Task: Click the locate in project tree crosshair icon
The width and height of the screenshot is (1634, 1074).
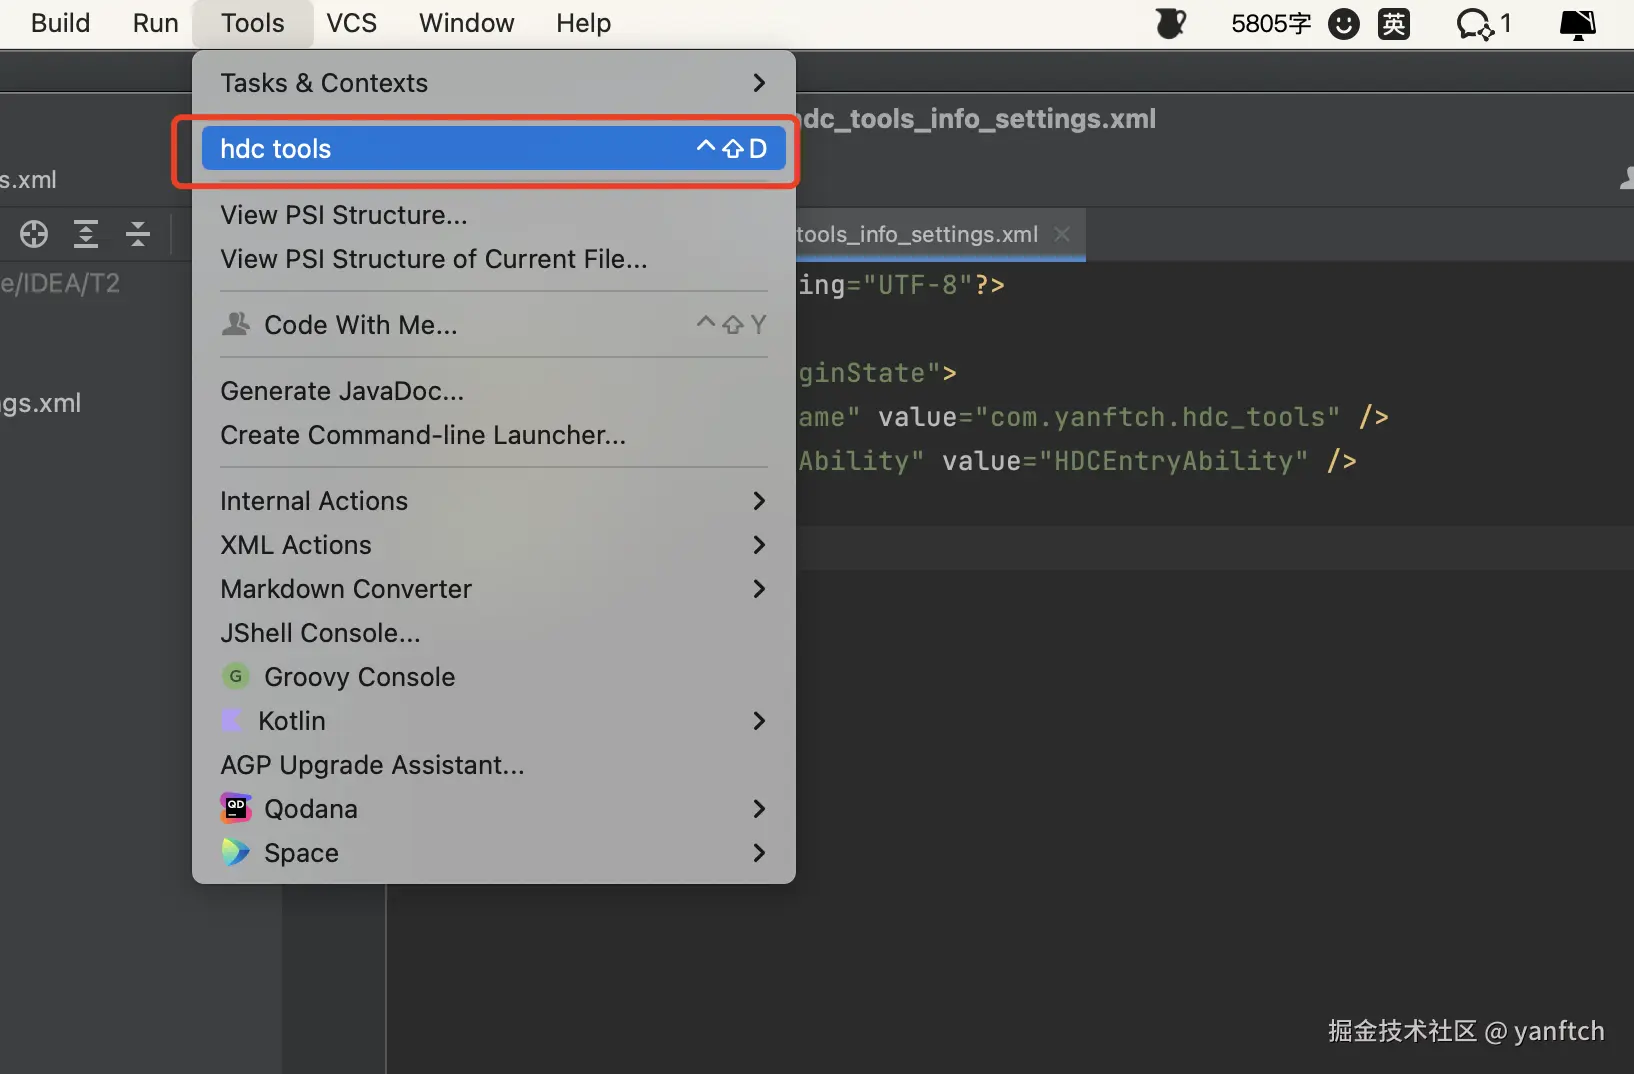Action: [34, 234]
